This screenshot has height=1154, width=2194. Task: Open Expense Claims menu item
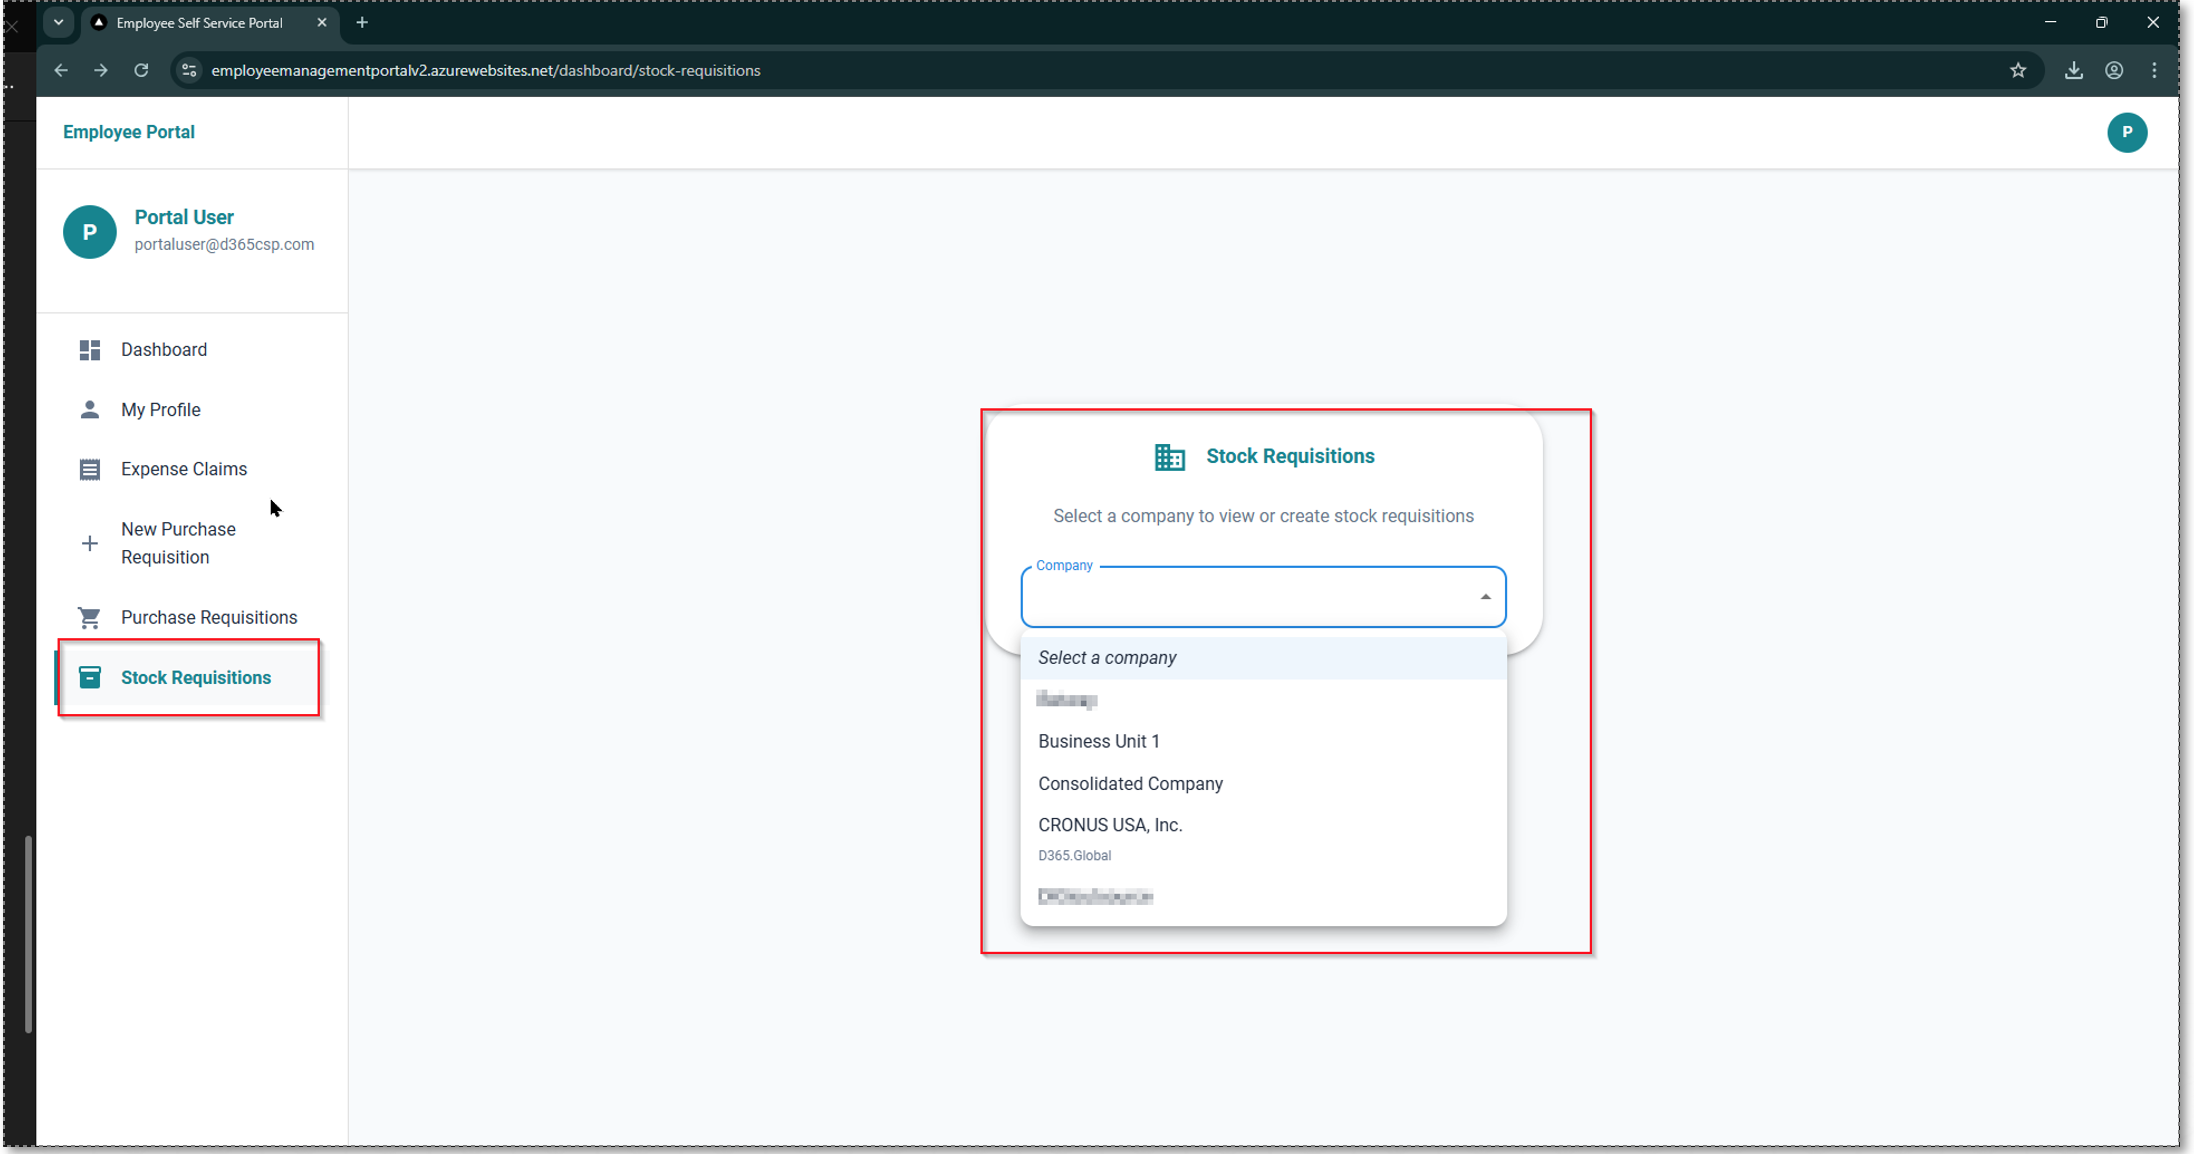(183, 469)
